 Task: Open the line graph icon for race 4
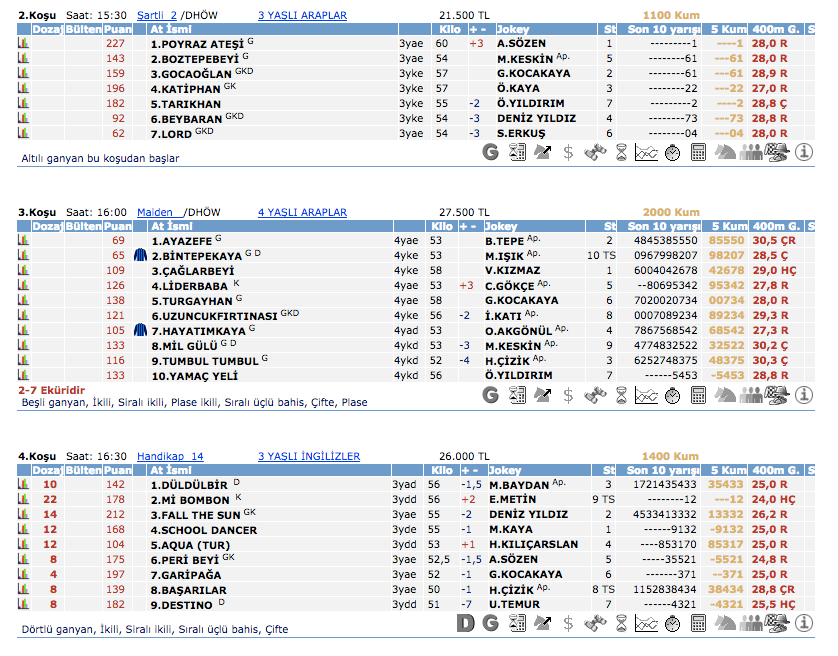tap(647, 623)
